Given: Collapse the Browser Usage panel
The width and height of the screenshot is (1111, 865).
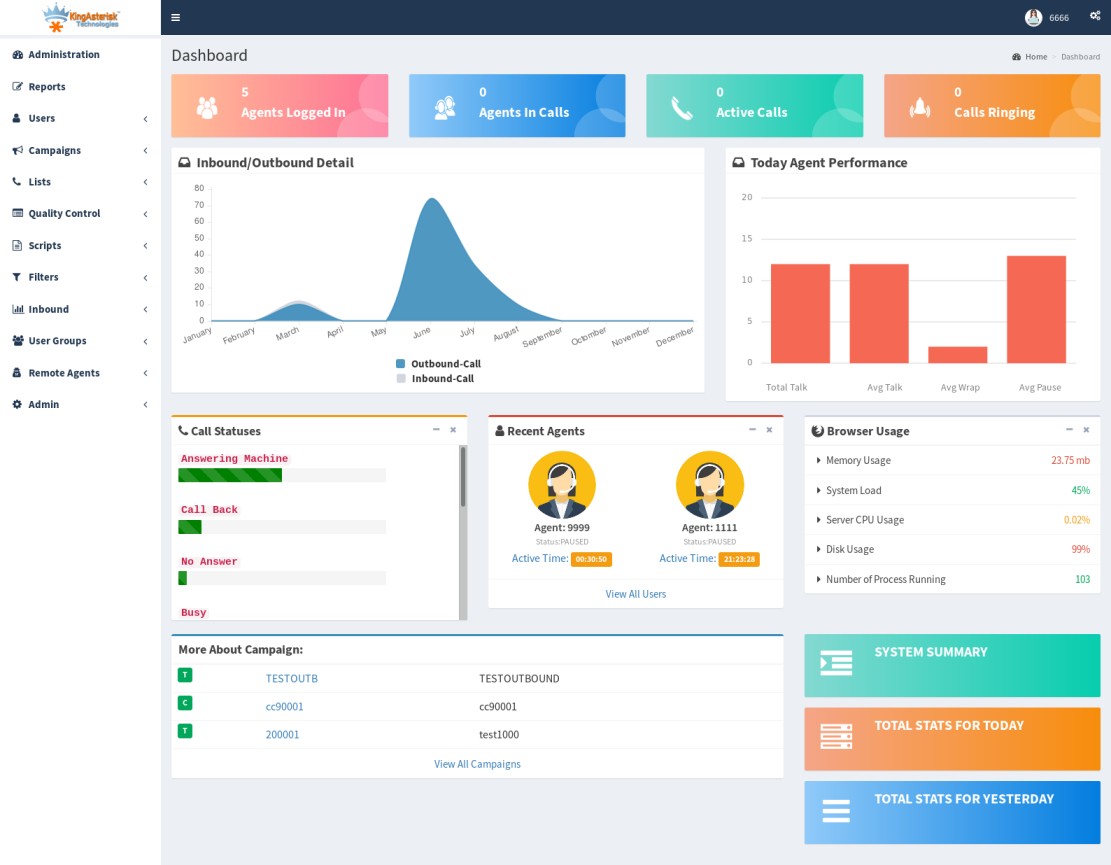Looking at the screenshot, I should 1069,430.
